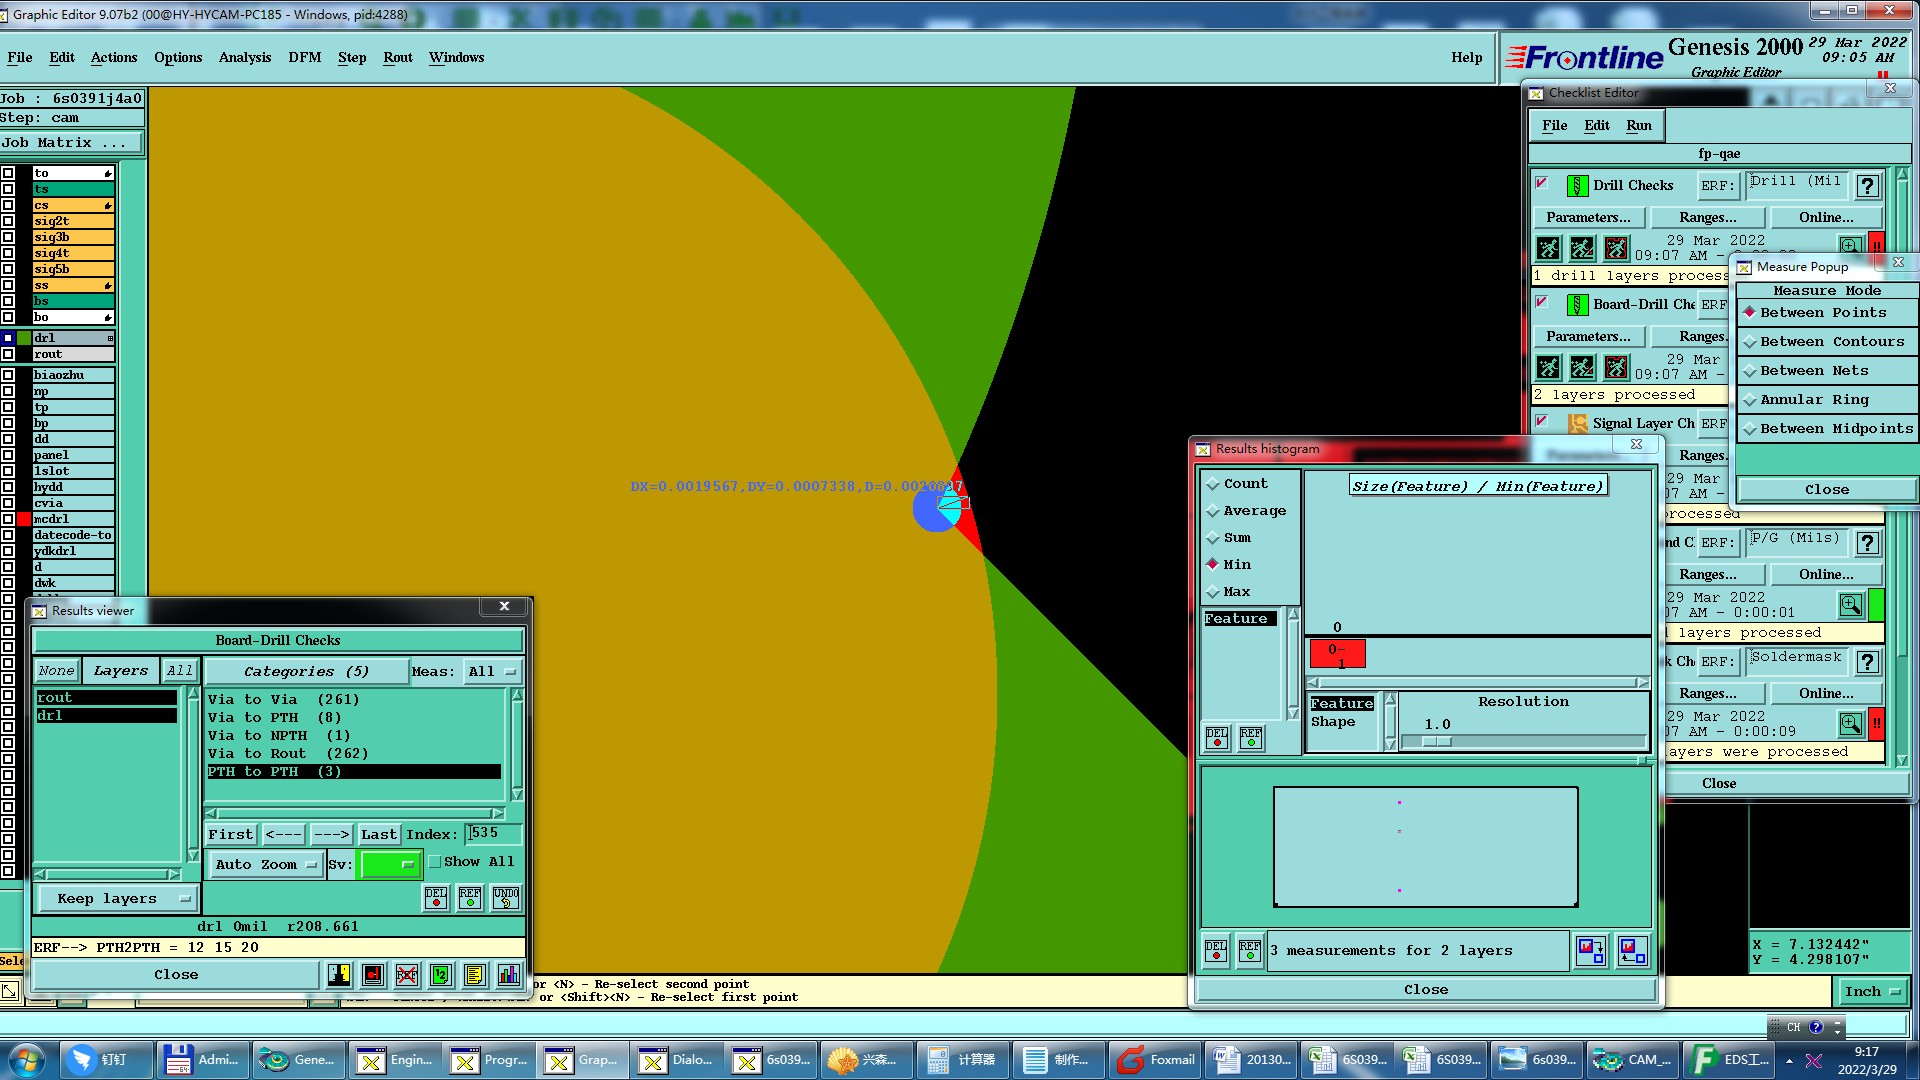The width and height of the screenshot is (1920, 1080).
Task: Open the Analysis menu
Action: (x=245, y=58)
